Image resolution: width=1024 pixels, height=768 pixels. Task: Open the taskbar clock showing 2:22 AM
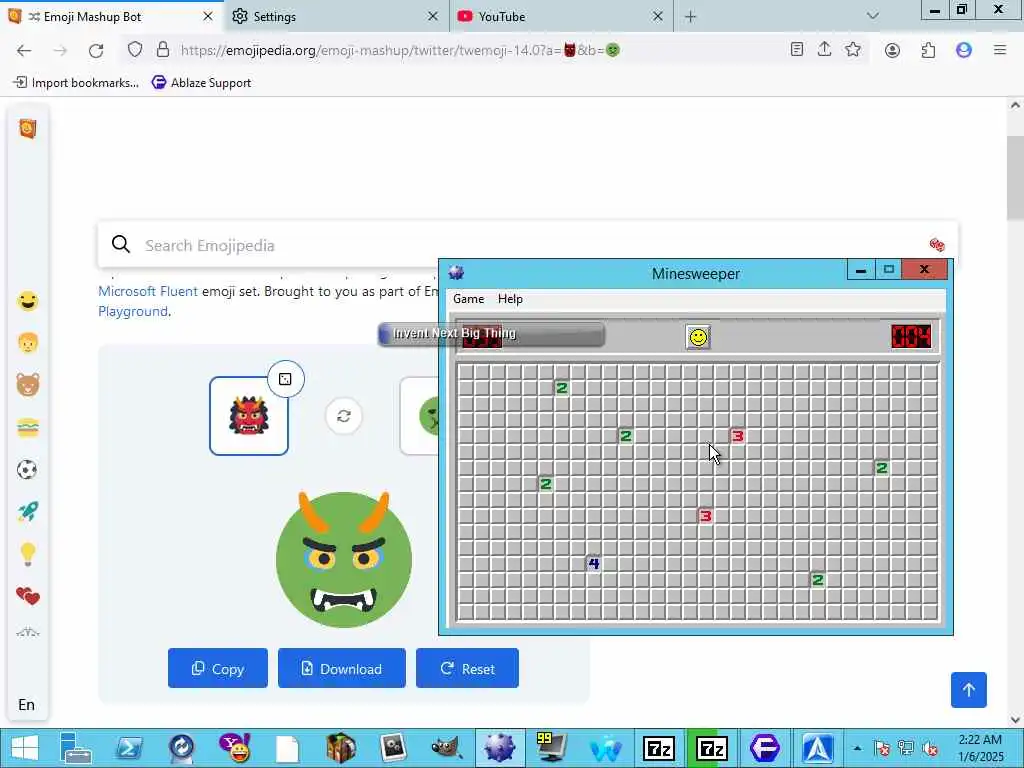point(980,748)
